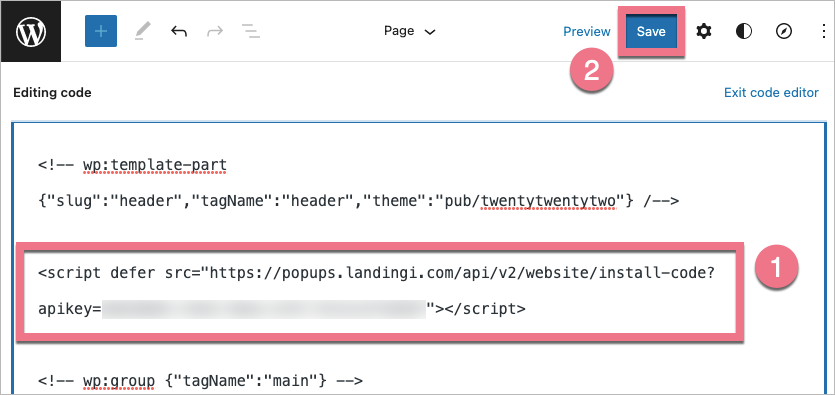Screen dimensions: 835x395
Task: Click the wp:group tagName main line
Action: tap(200, 381)
